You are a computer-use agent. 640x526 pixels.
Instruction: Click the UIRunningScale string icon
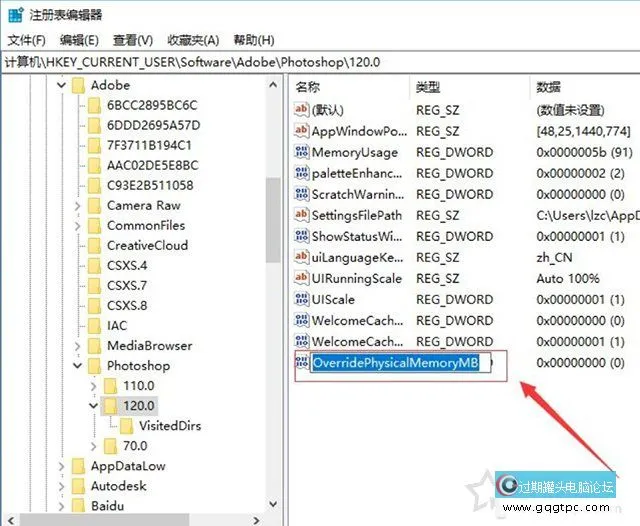click(301, 278)
